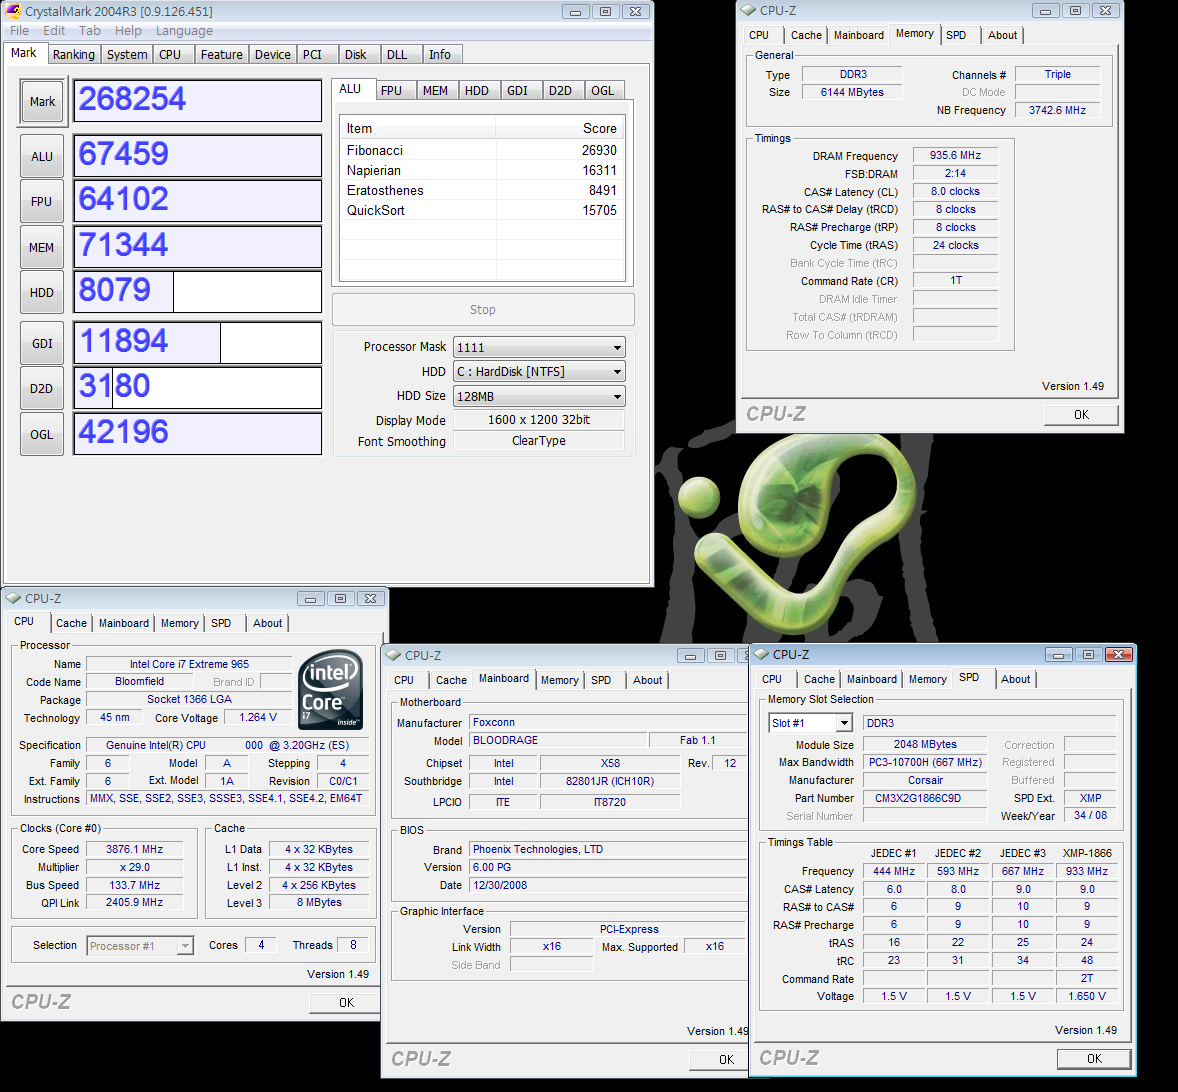Click the Intel Core i7 logo
Screen dimensions: 1178x1092
click(x=331, y=690)
